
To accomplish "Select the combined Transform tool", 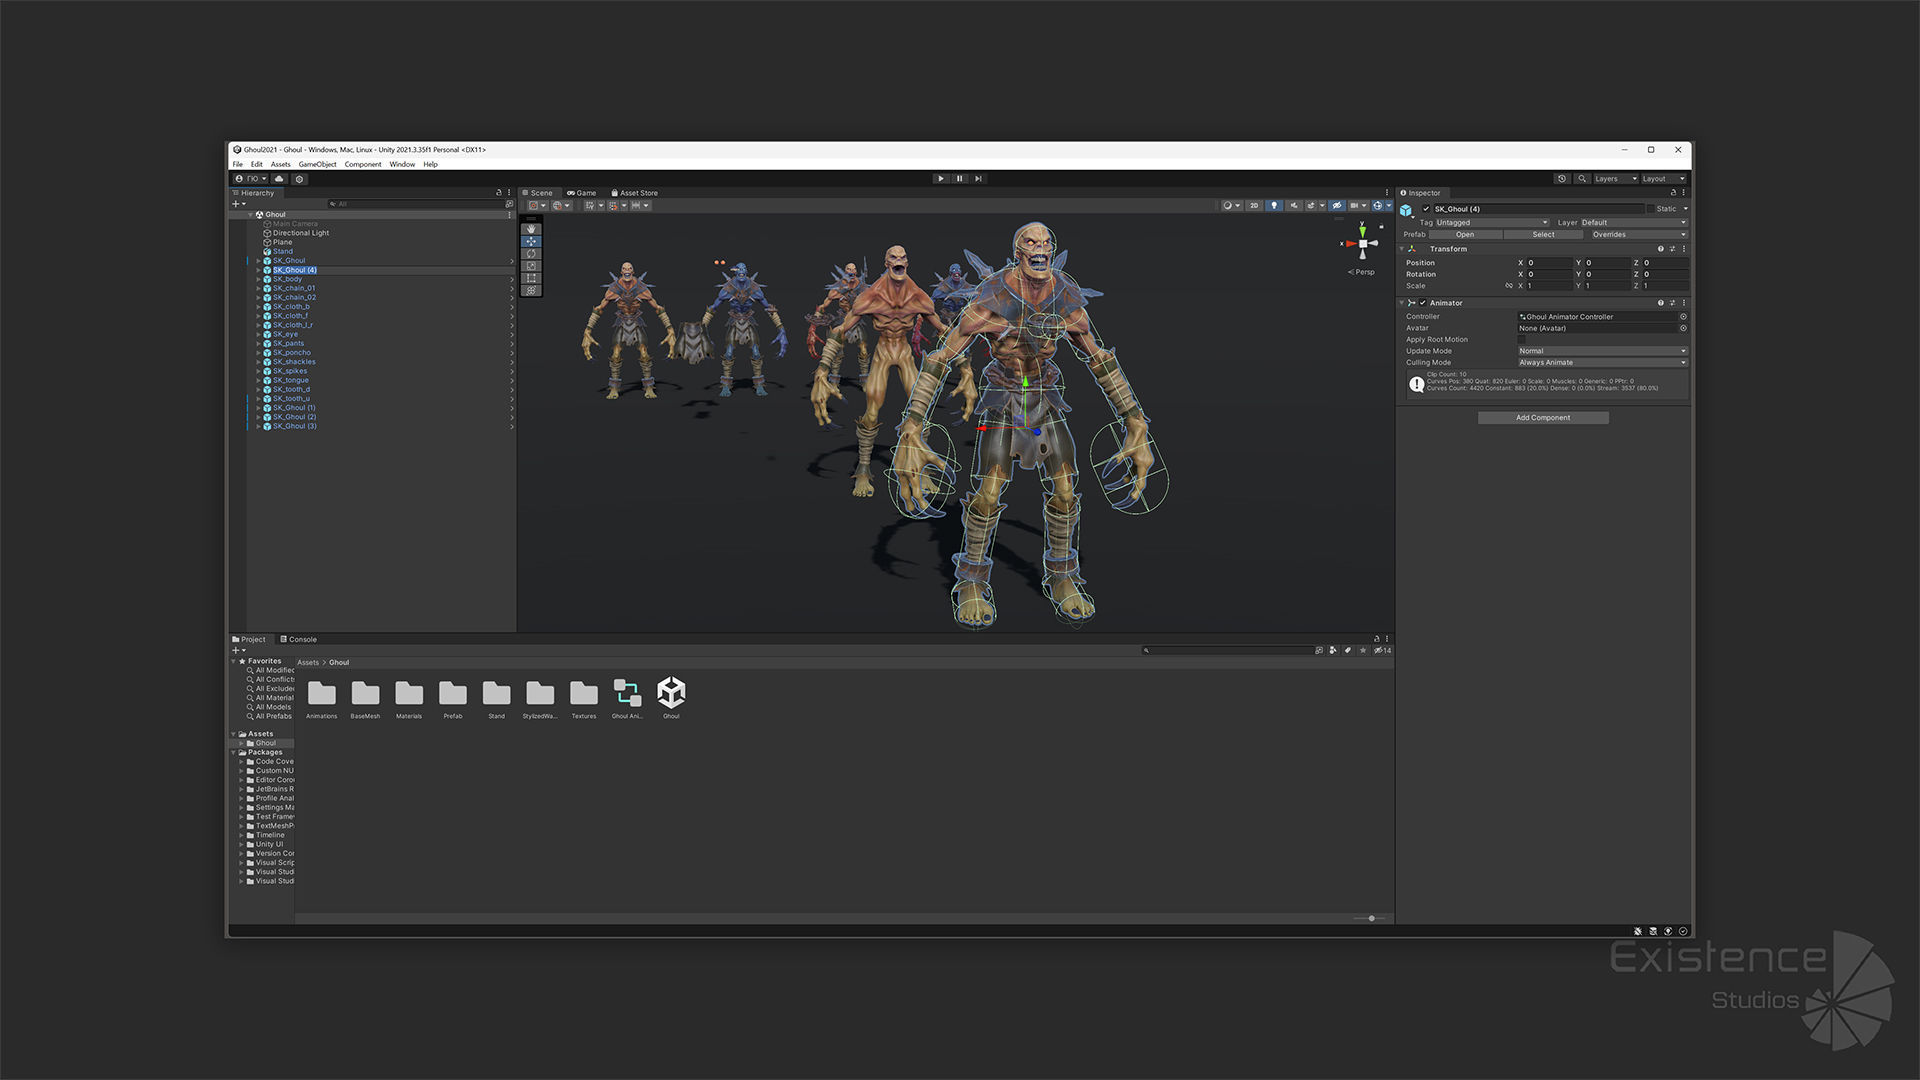I will click(x=531, y=290).
